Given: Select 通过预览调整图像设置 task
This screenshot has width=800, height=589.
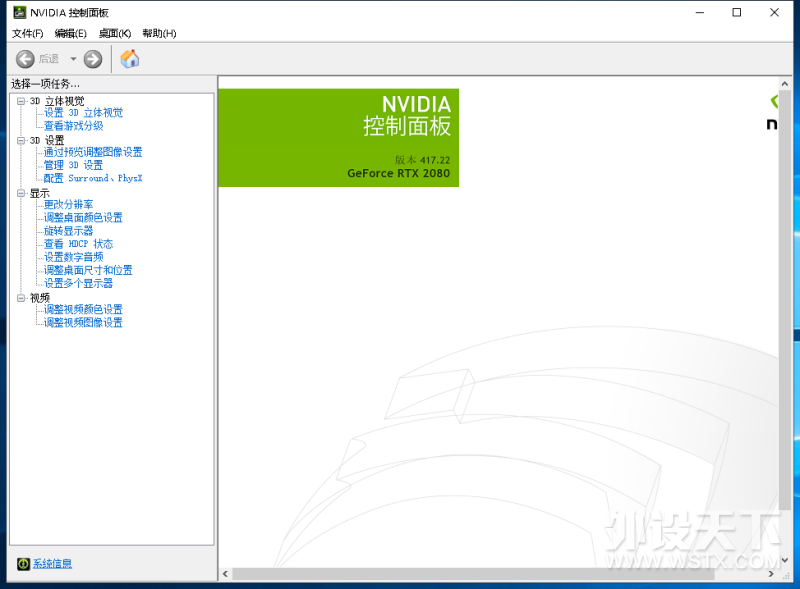Looking at the screenshot, I should (x=93, y=152).
